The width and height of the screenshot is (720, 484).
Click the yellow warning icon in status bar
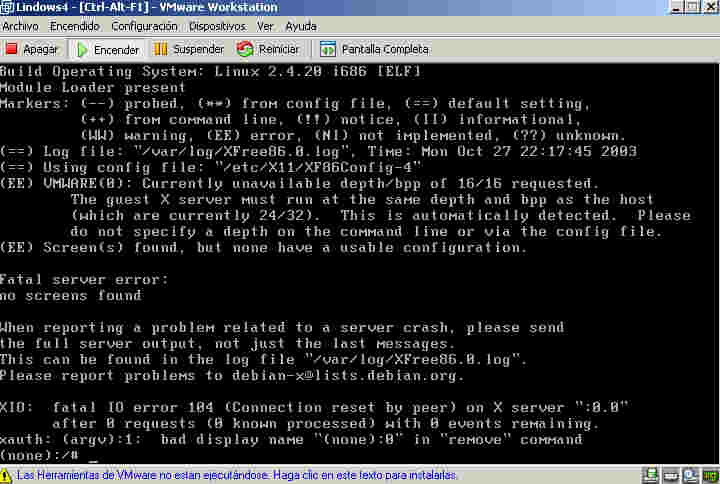[x=6, y=476]
